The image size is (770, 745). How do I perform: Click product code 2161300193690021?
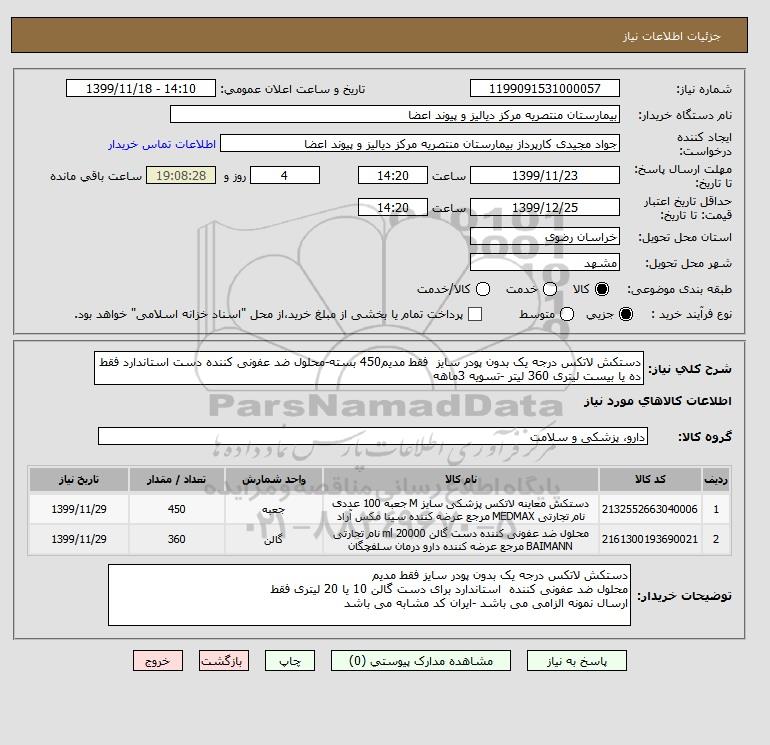(x=650, y=539)
